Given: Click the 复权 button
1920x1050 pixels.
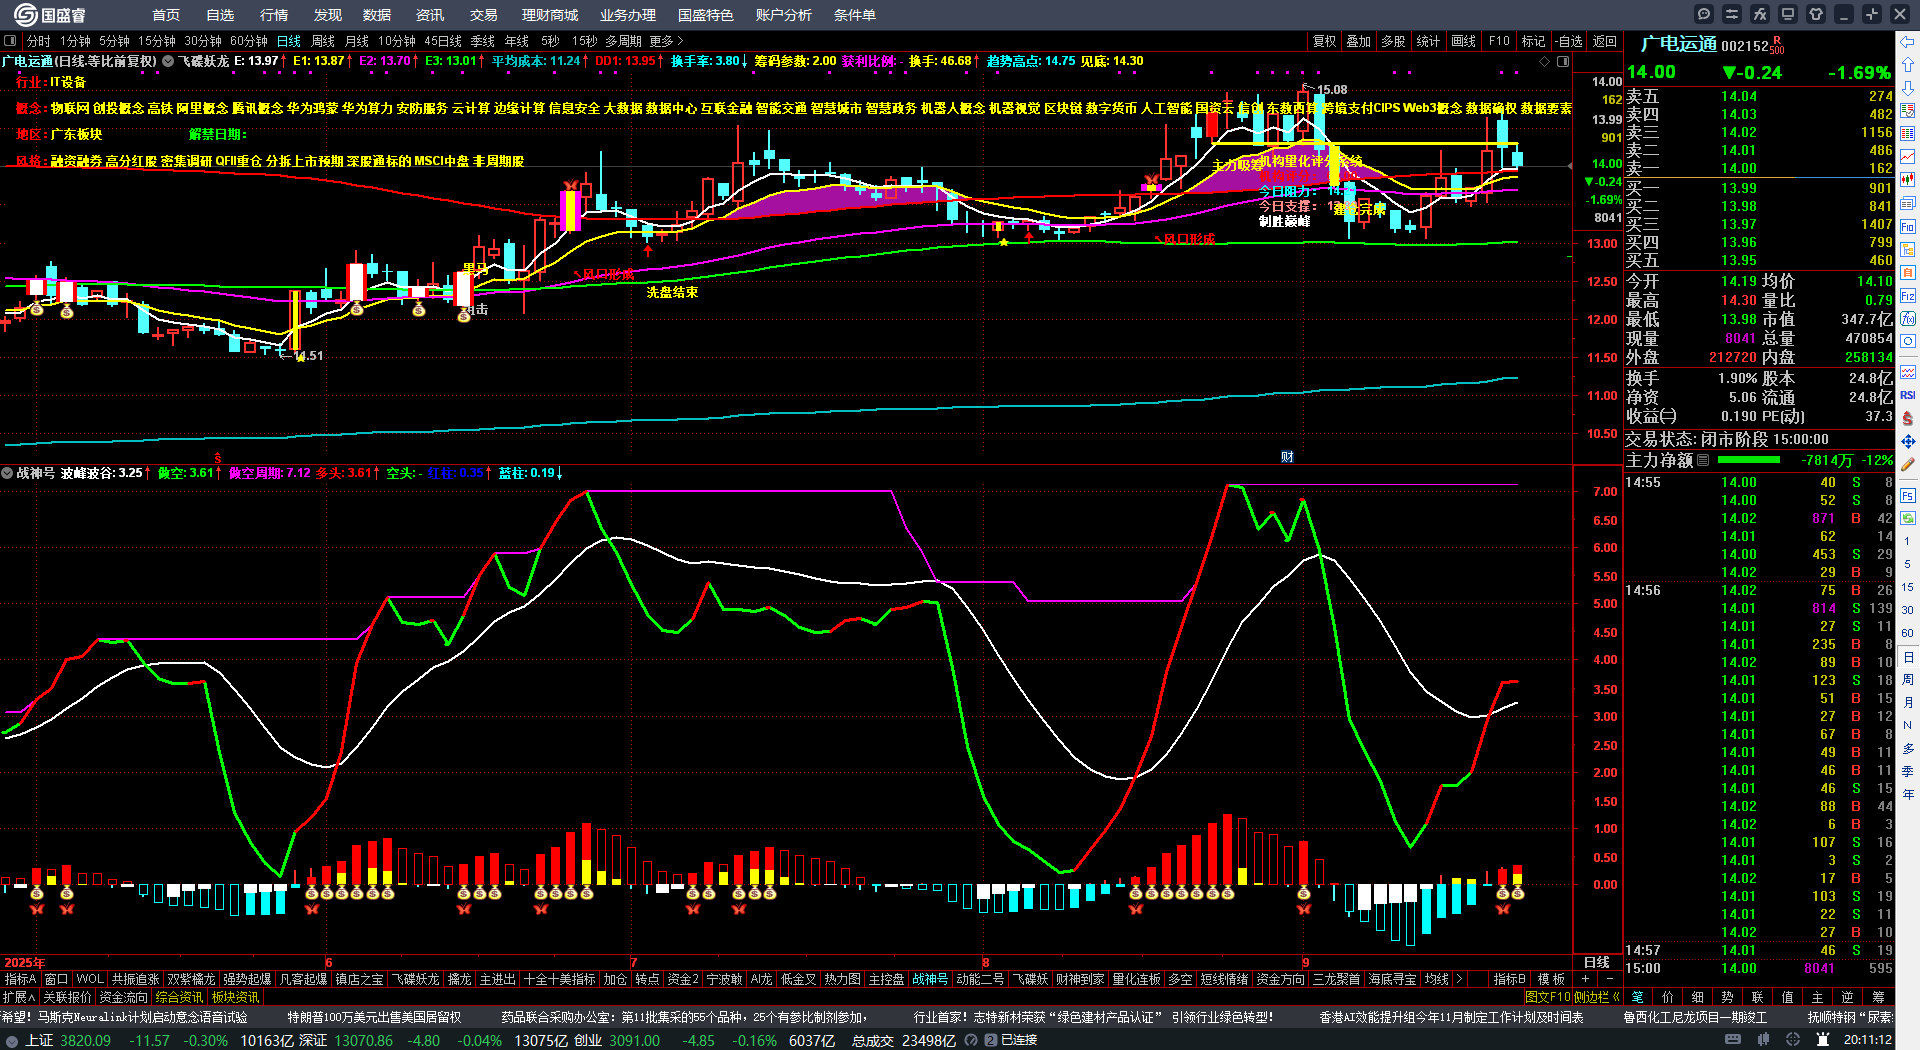Looking at the screenshot, I should point(1324,41).
